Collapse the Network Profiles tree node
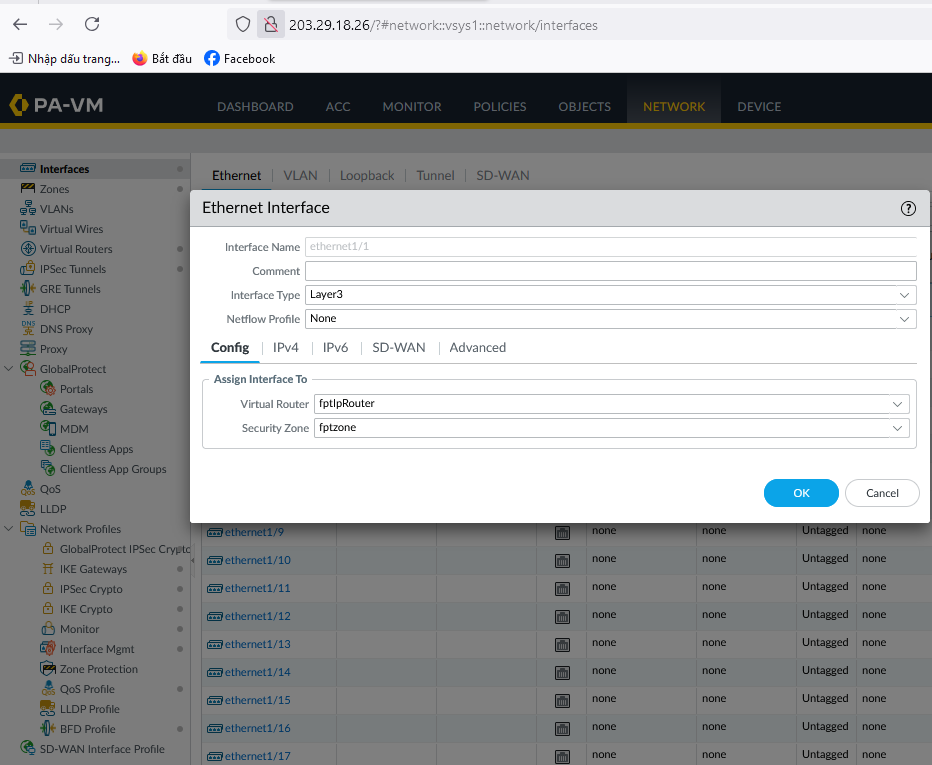Screen dimensions: 932x765 pos(9,529)
